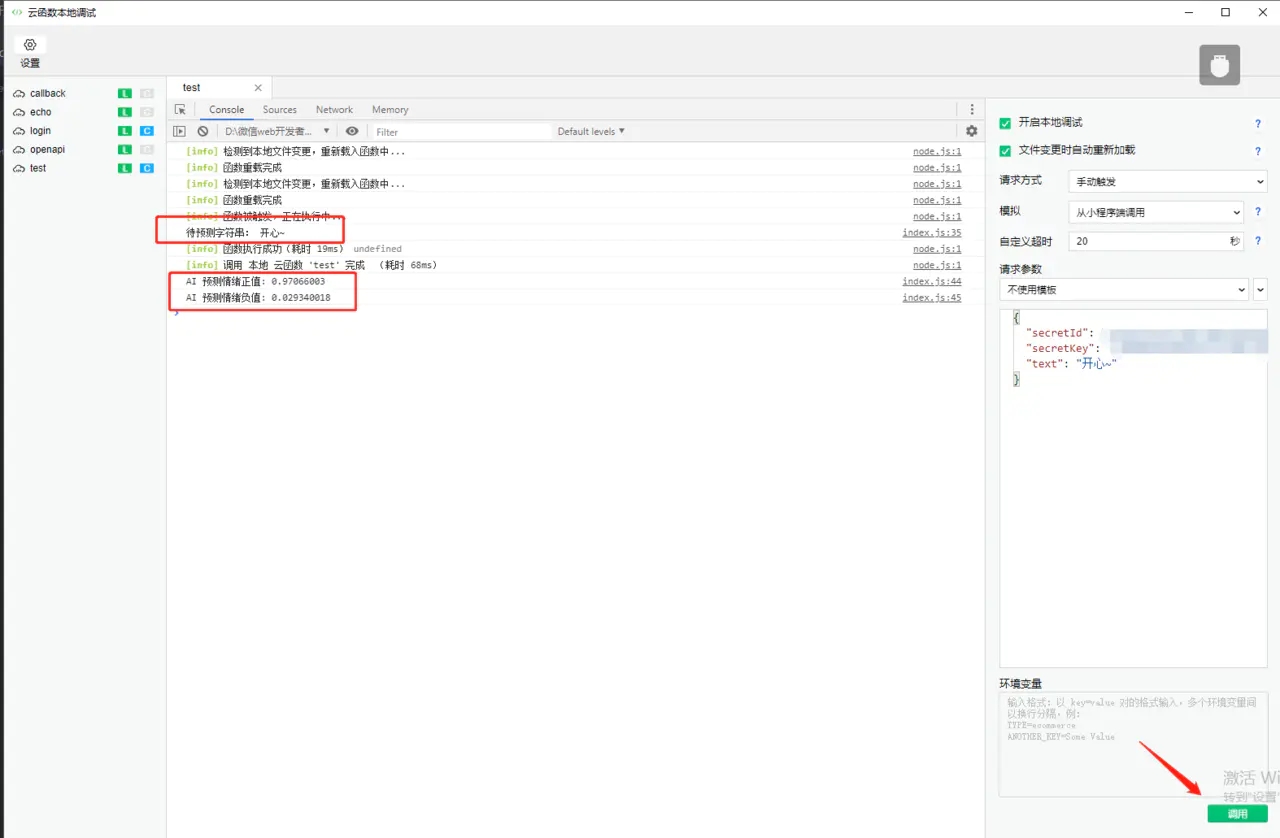Open the Memory tab
The width and height of the screenshot is (1280, 838).
pos(390,110)
